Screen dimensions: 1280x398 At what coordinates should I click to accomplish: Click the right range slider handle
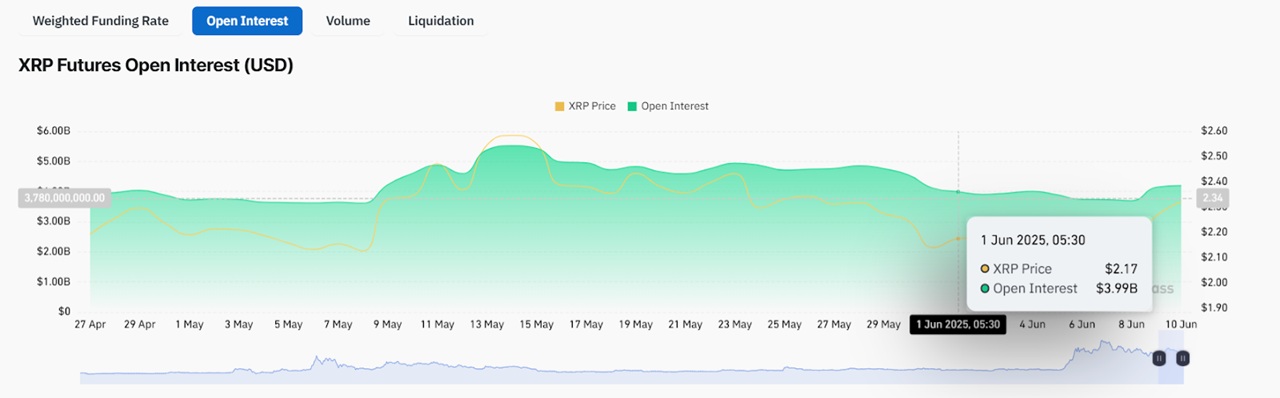[x=1183, y=357]
